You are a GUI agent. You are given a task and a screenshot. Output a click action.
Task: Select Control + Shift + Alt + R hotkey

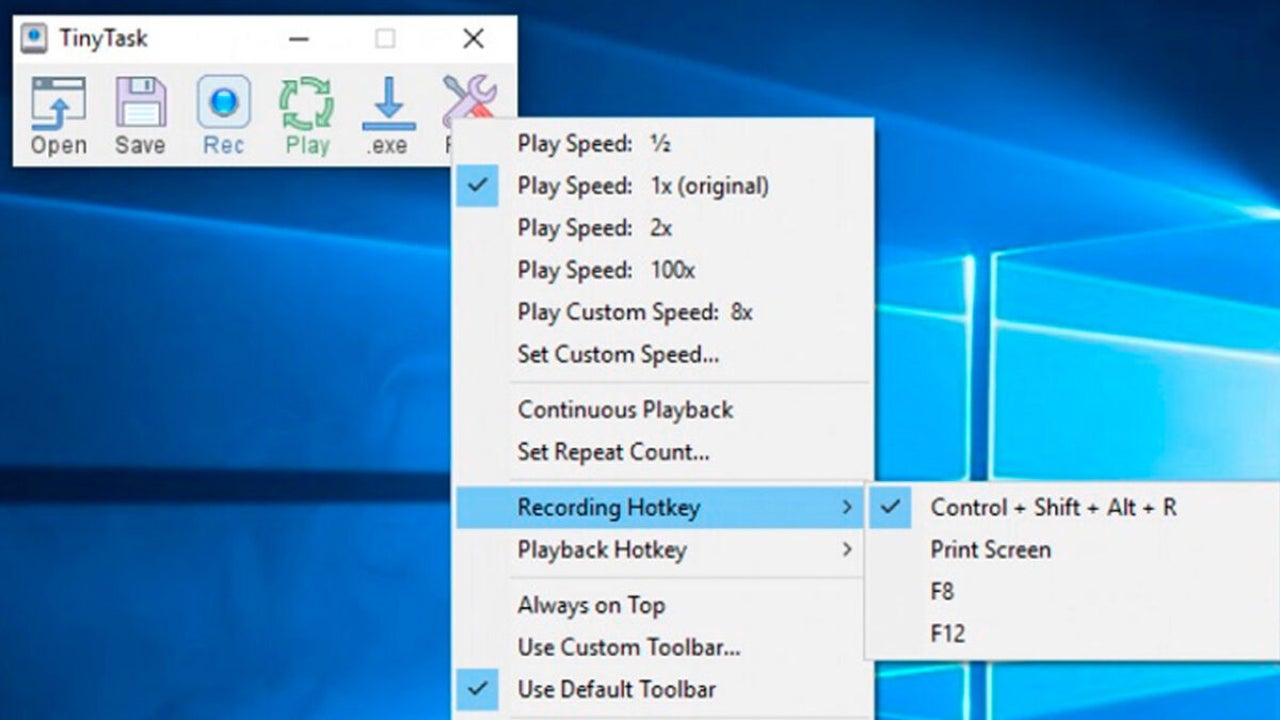[x=1072, y=508]
